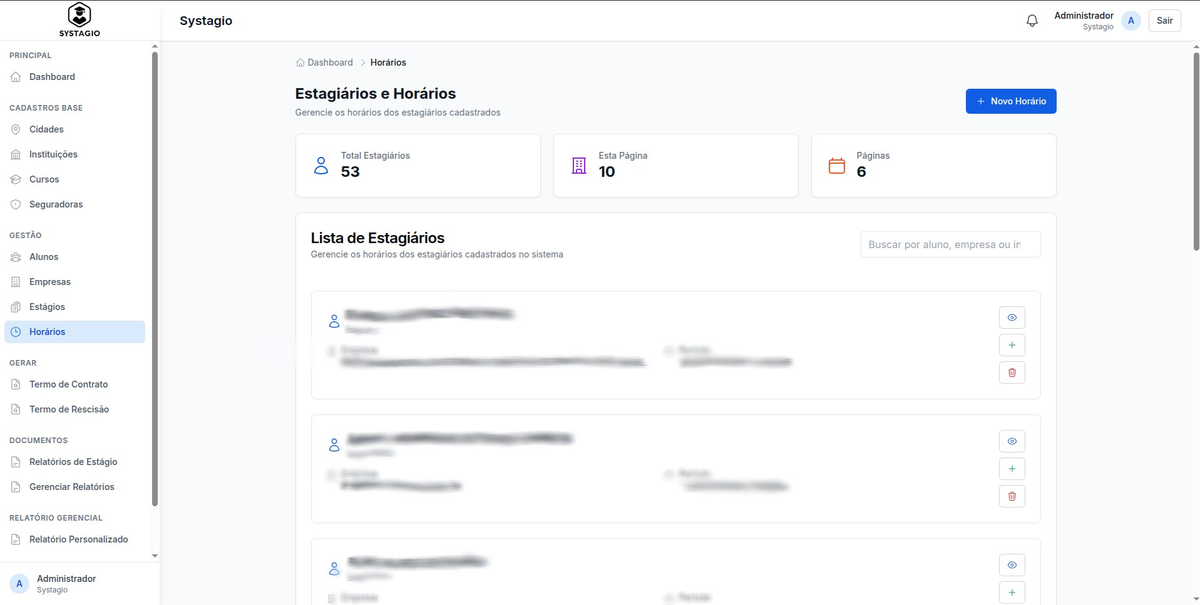1200x605 pixels.
Task: Select Seguradoras in the sidebar
Action: (55, 204)
